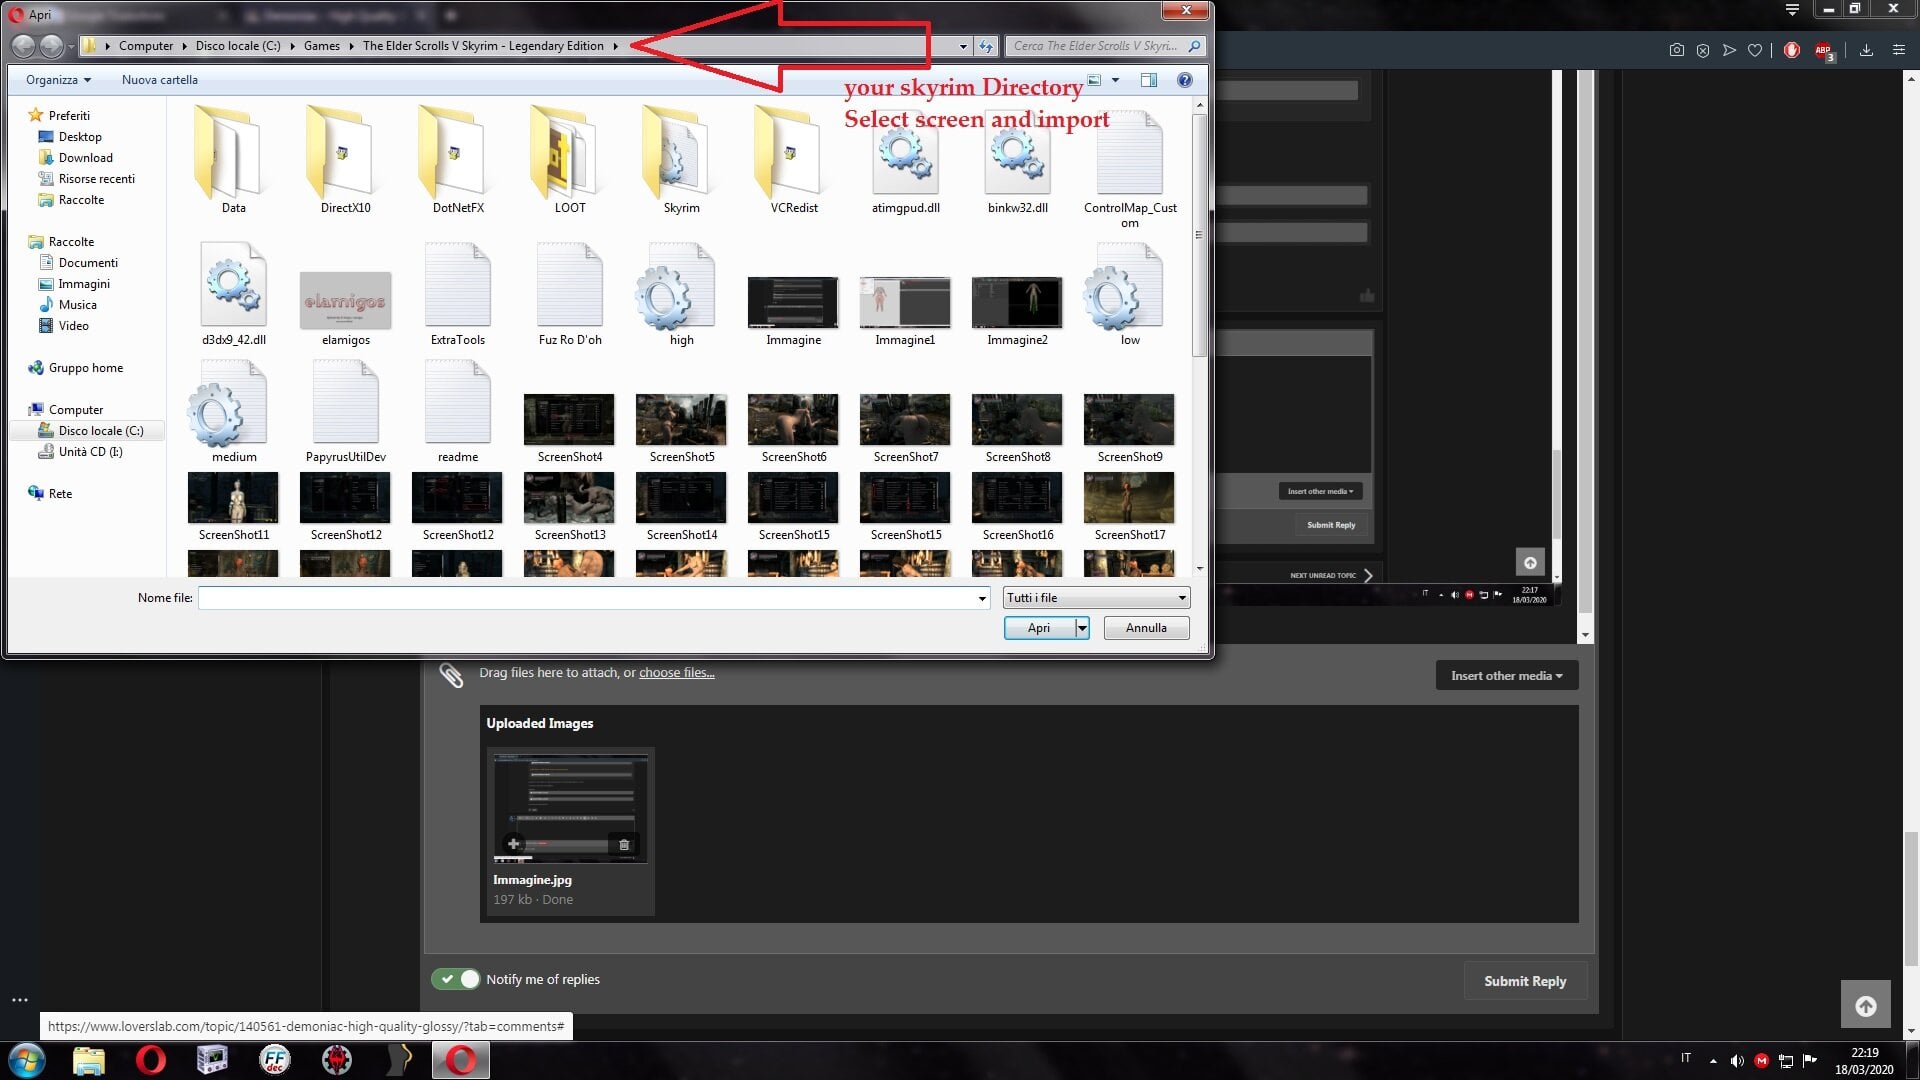Open the Insert other media dropdown on the page
1920x1080 pixels.
[x=1507, y=676]
